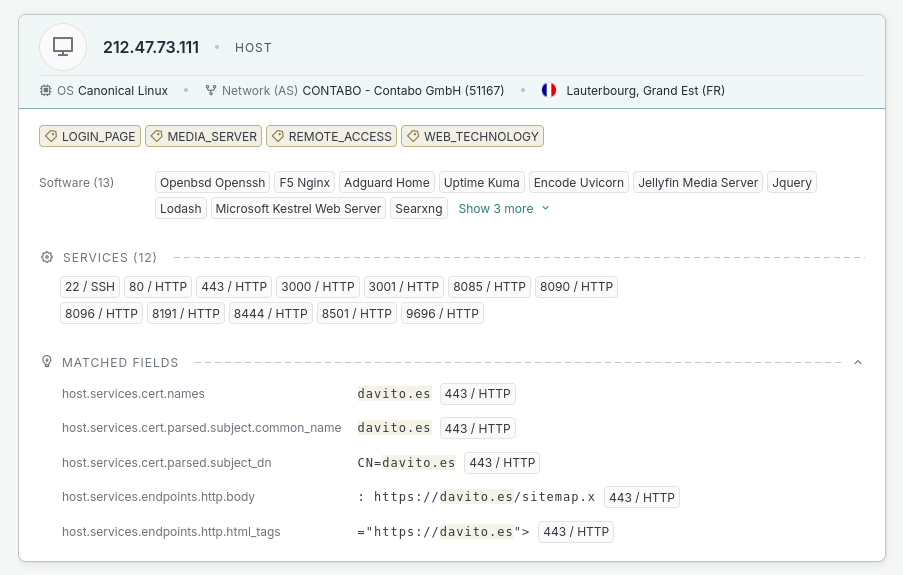Open the 8501 / HTTP service
Screen dimensions: 903x575
tap(357, 313)
